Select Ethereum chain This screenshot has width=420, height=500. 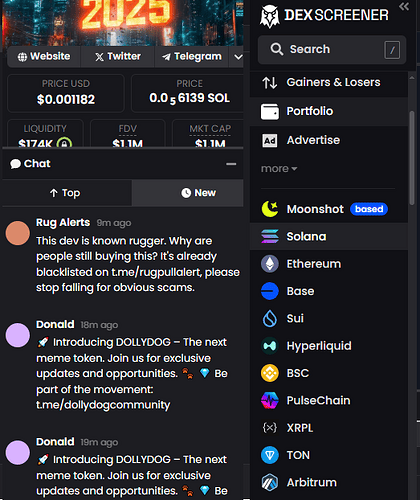(x=329, y=264)
